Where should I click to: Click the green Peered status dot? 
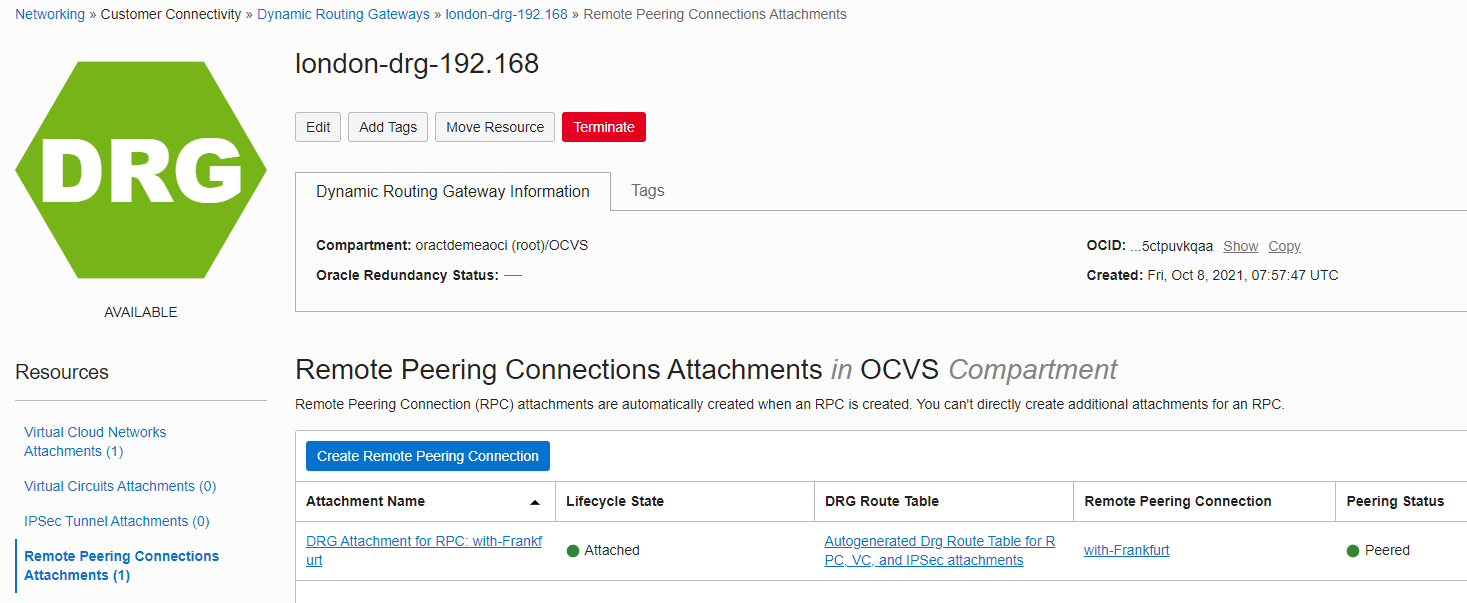pos(1353,551)
